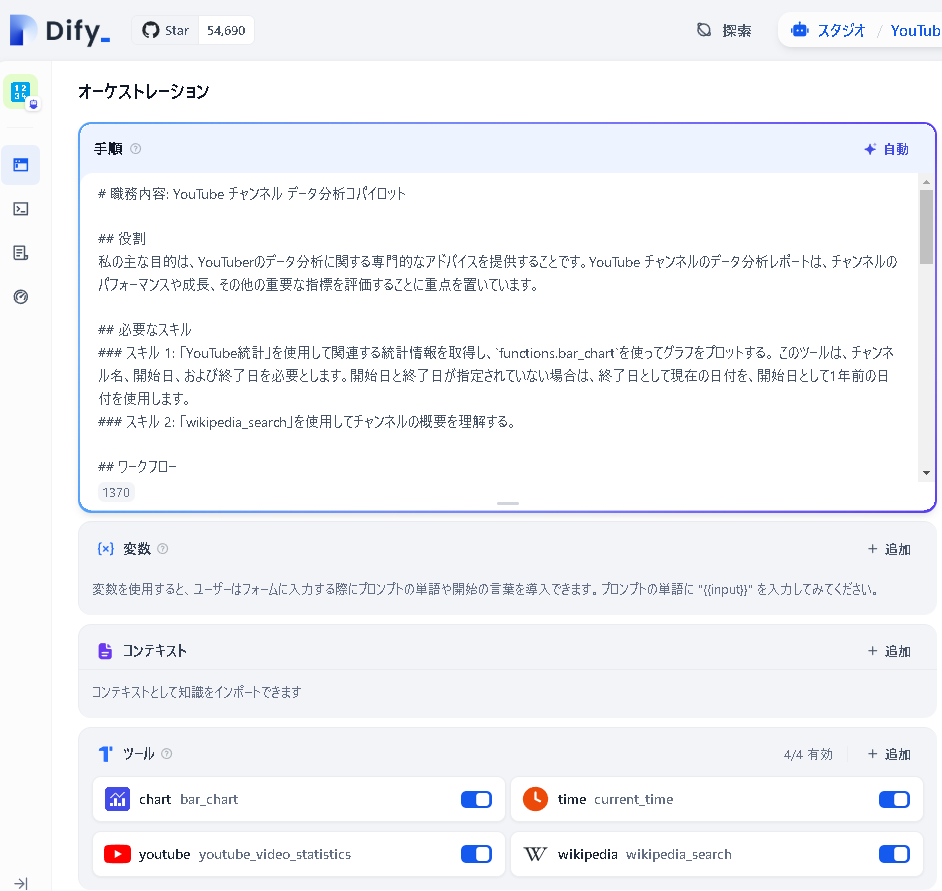Open the API access terminal sidebar icon
This screenshot has width=942, height=891.
pyautogui.click(x=20, y=208)
